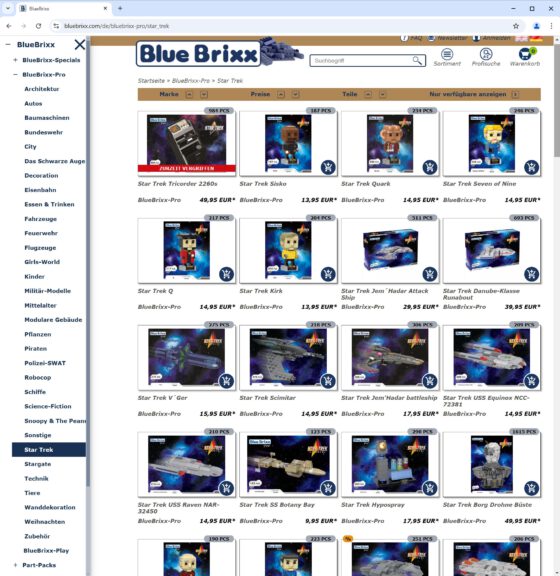This screenshot has width=560, height=576.
Task: Select Mittelalter category in sidebar
Action: tap(40, 305)
